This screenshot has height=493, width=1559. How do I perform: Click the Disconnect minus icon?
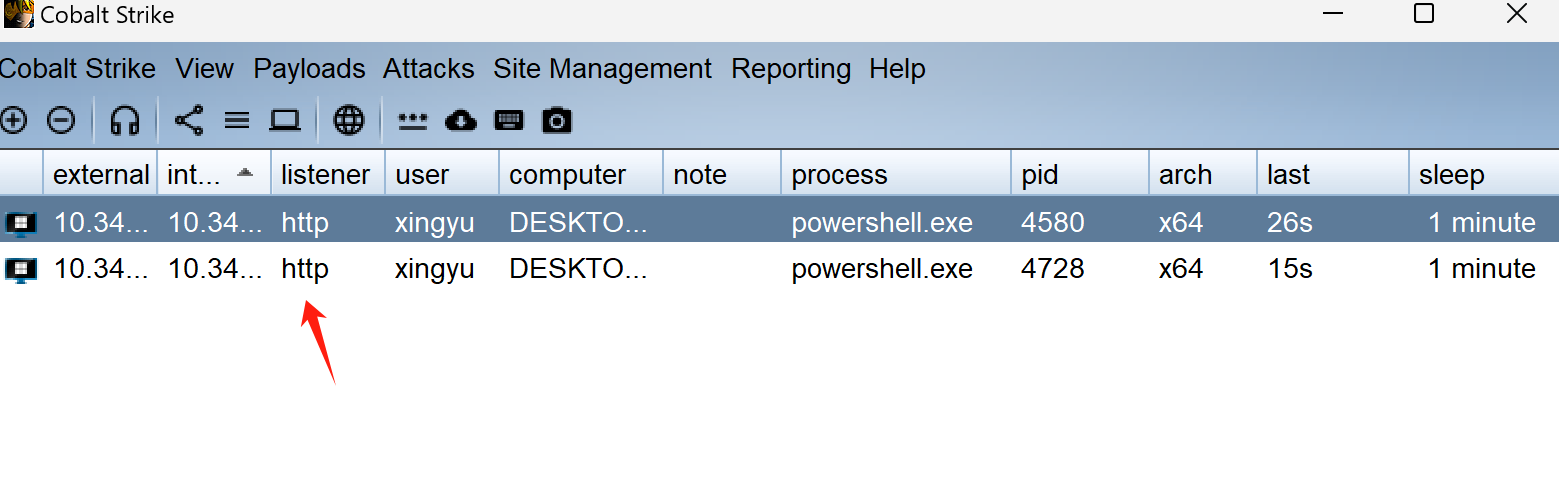point(61,121)
